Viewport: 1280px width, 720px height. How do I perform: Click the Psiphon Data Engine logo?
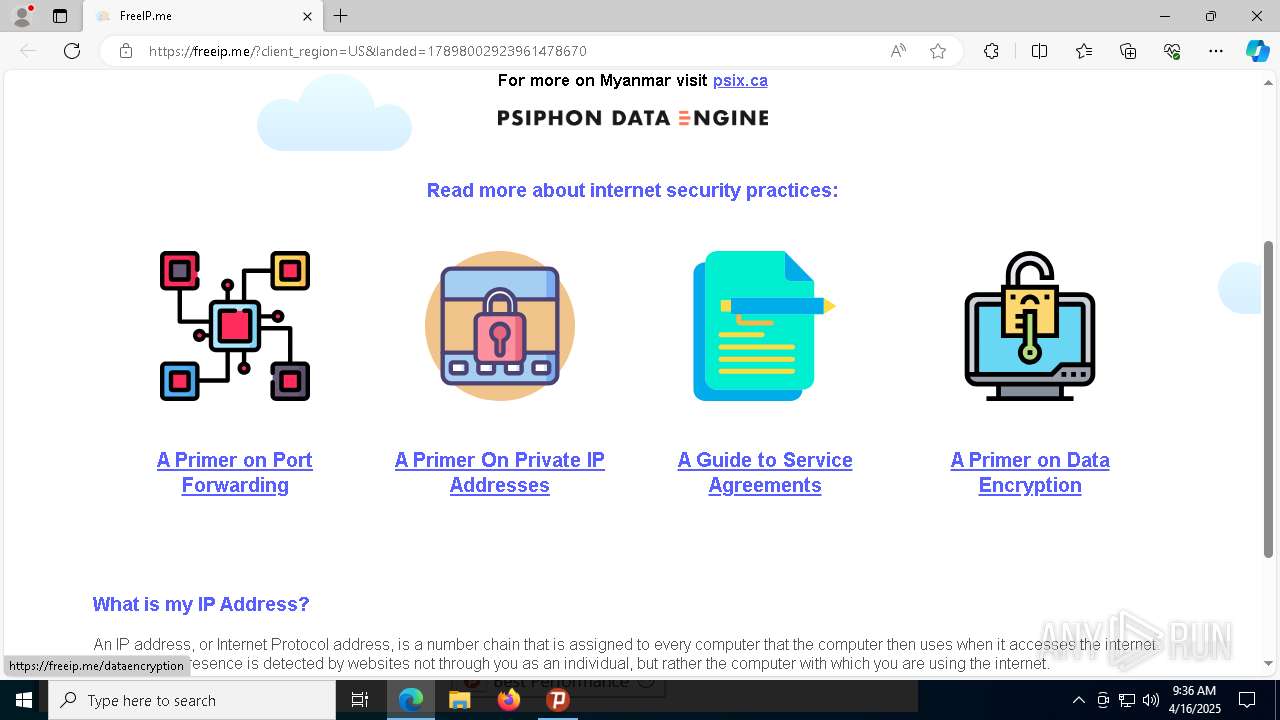point(633,118)
